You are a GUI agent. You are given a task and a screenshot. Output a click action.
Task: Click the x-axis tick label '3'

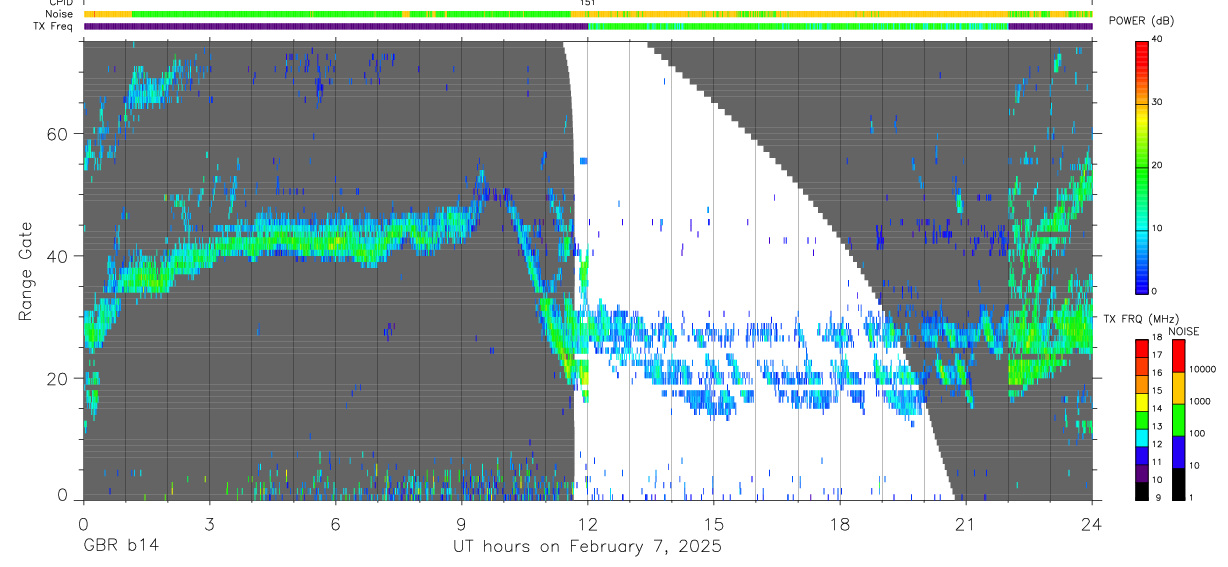tap(208, 523)
